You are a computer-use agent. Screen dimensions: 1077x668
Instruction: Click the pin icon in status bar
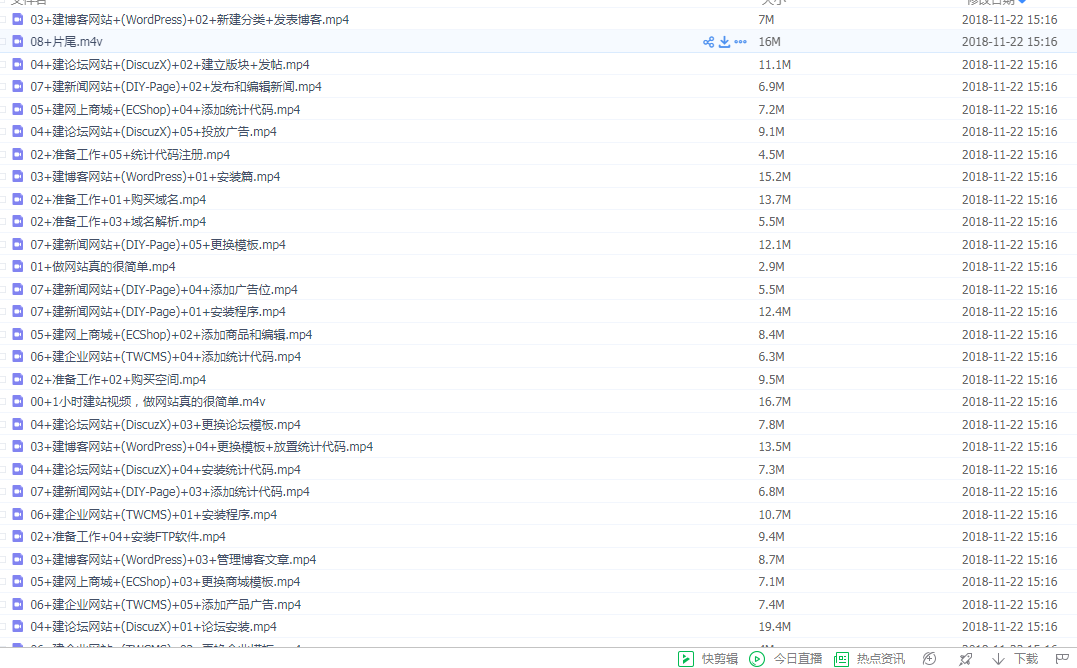tap(964, 659)
